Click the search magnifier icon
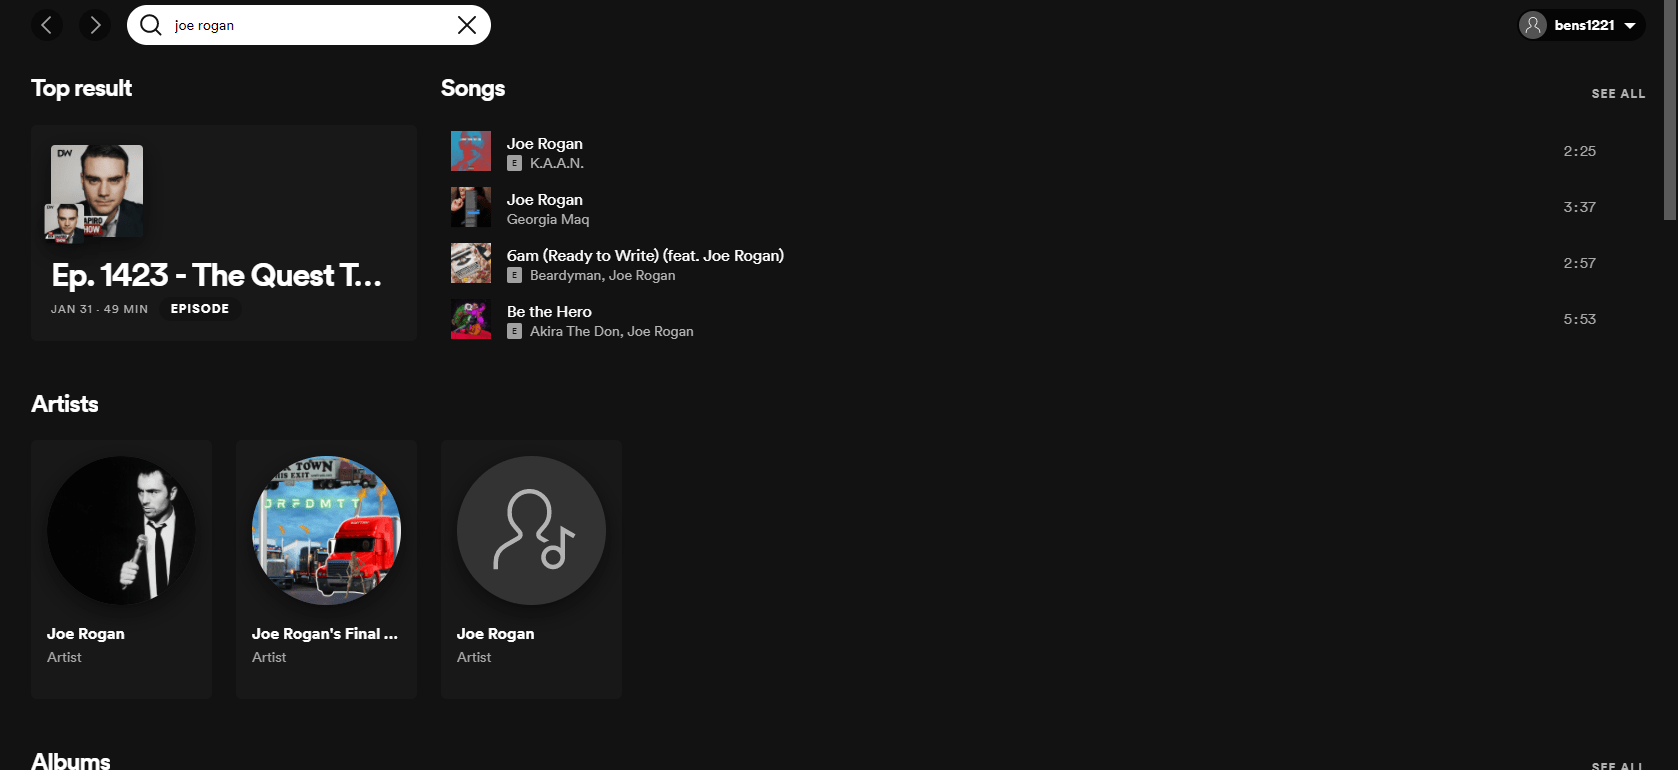The width and height of the screenshot is (1678, 770). (151, 25)
